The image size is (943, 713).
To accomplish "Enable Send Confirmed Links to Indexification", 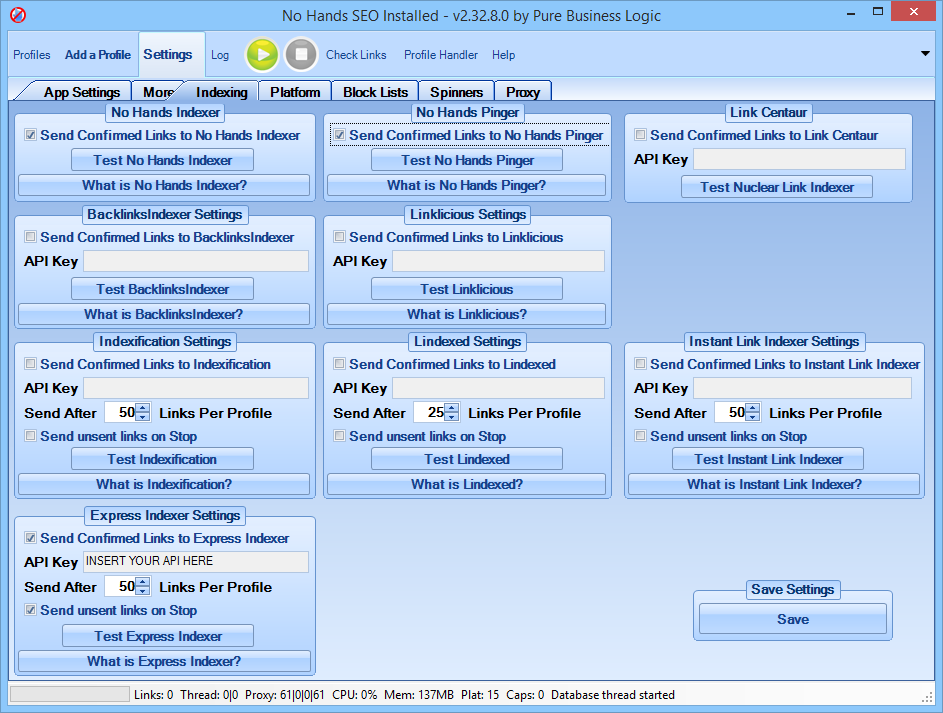I will [30, 364].
